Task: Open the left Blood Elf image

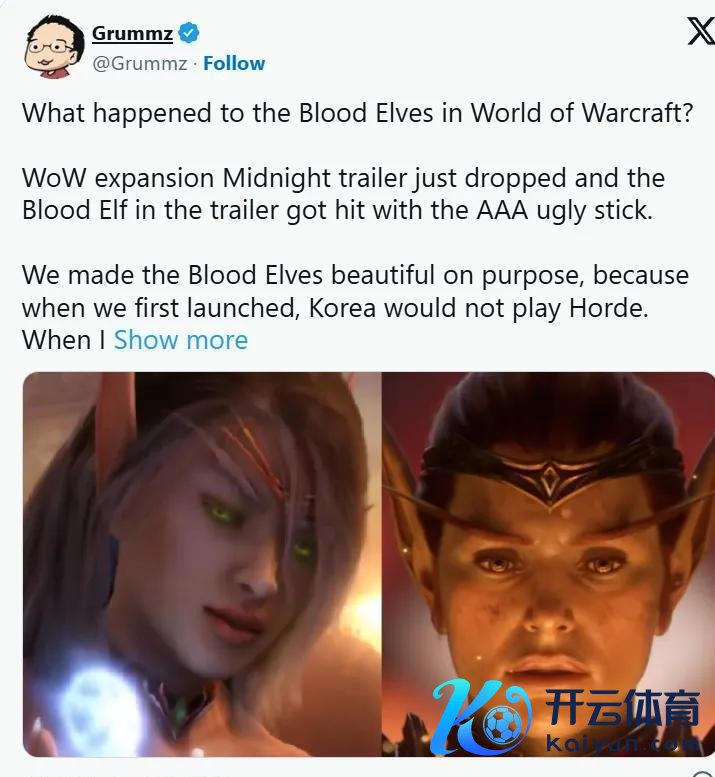Action: click(202, 564)
